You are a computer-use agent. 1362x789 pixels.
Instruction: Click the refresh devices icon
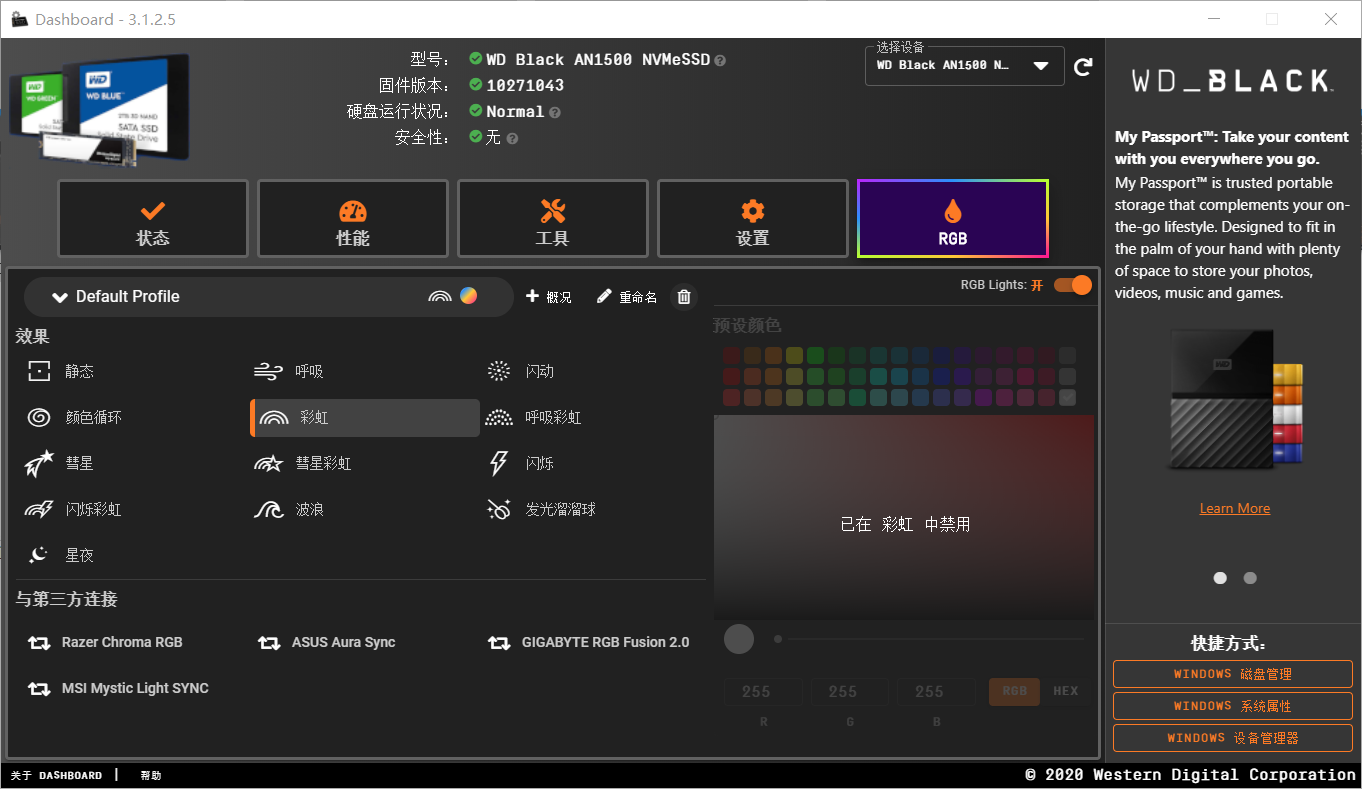pyautogui.click(x=1083, y=67)
